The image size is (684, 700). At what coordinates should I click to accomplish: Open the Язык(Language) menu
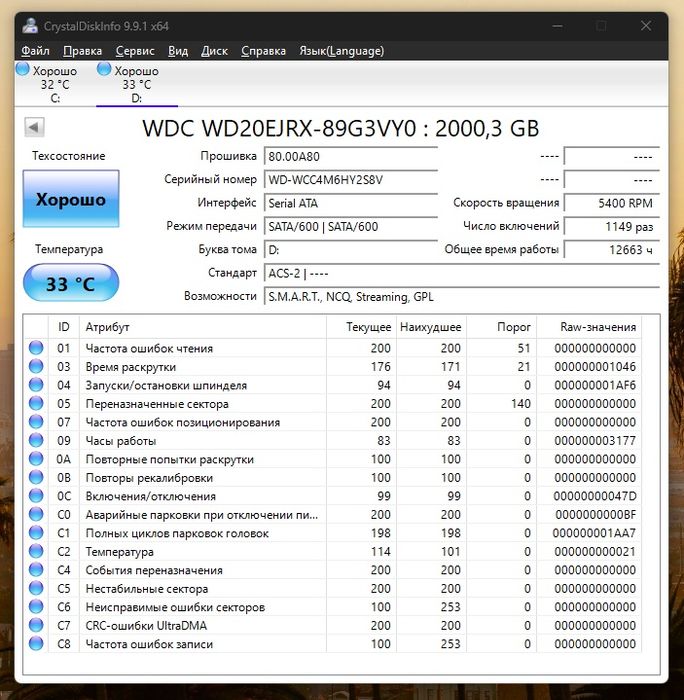point(342,51)
